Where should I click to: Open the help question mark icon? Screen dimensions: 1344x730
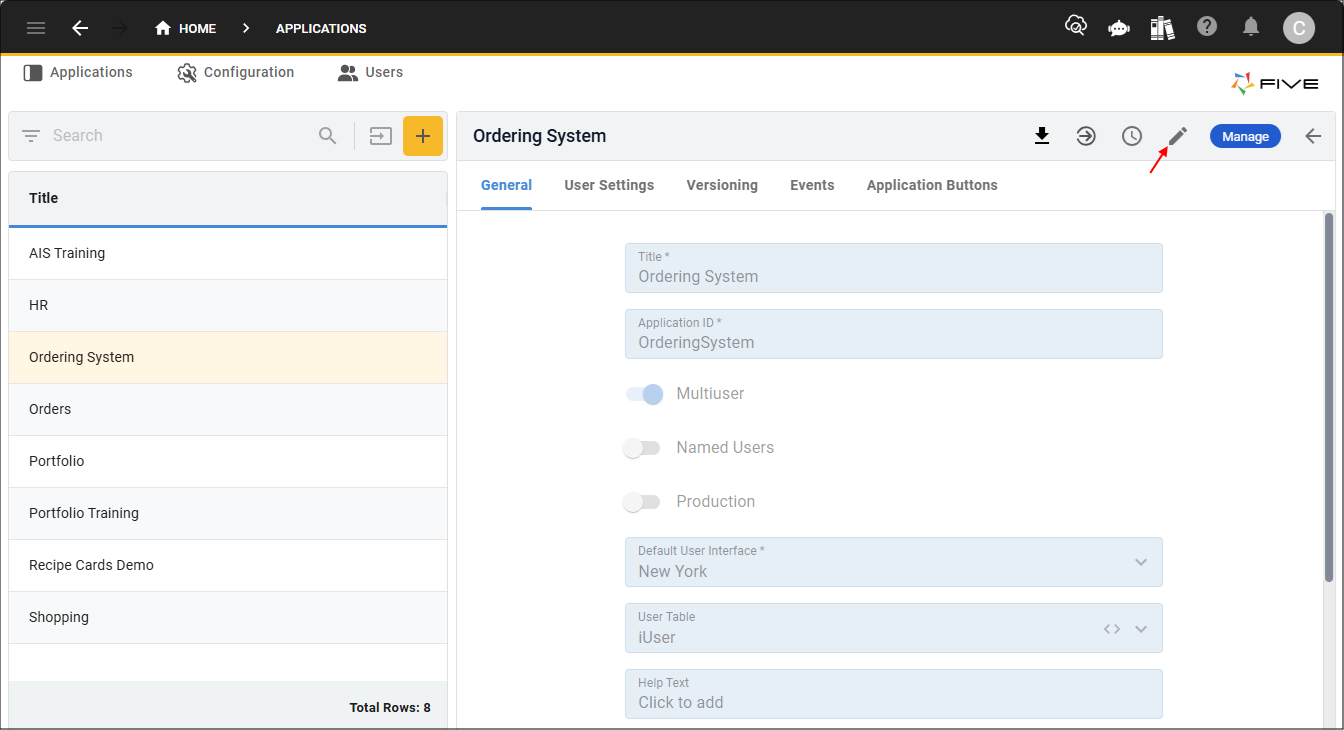tap(1207, 27)
